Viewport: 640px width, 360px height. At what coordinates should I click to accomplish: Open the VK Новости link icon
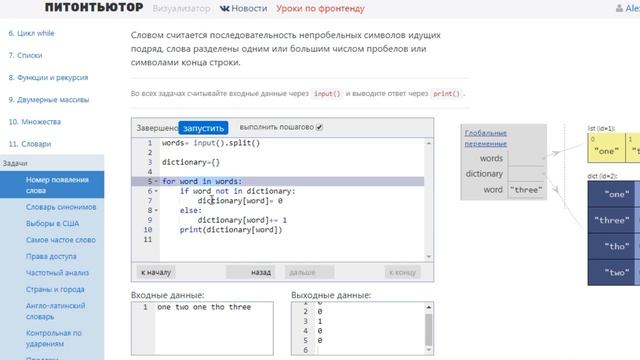click(x=224, y=8)
